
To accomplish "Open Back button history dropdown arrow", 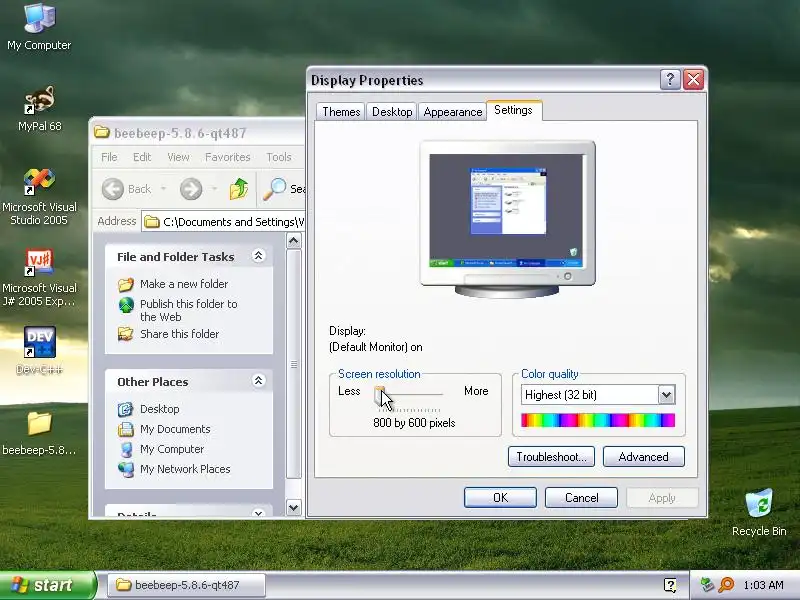I will point(163,189).
